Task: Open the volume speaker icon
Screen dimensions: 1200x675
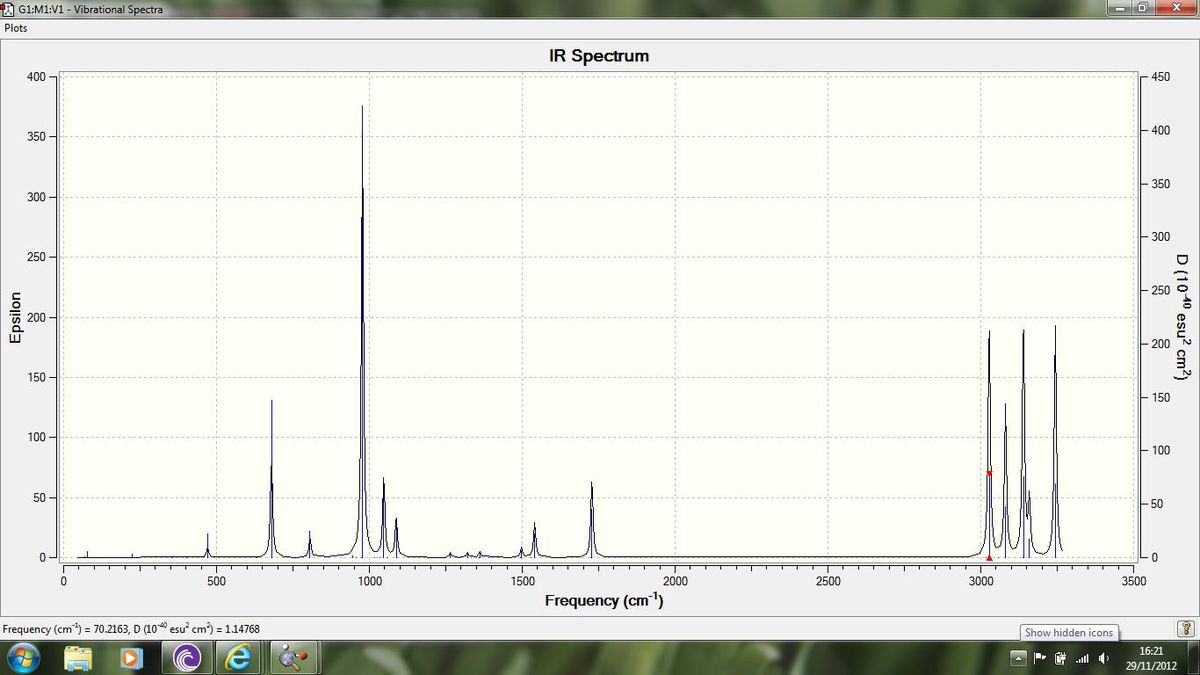Action: [1103, 658]
